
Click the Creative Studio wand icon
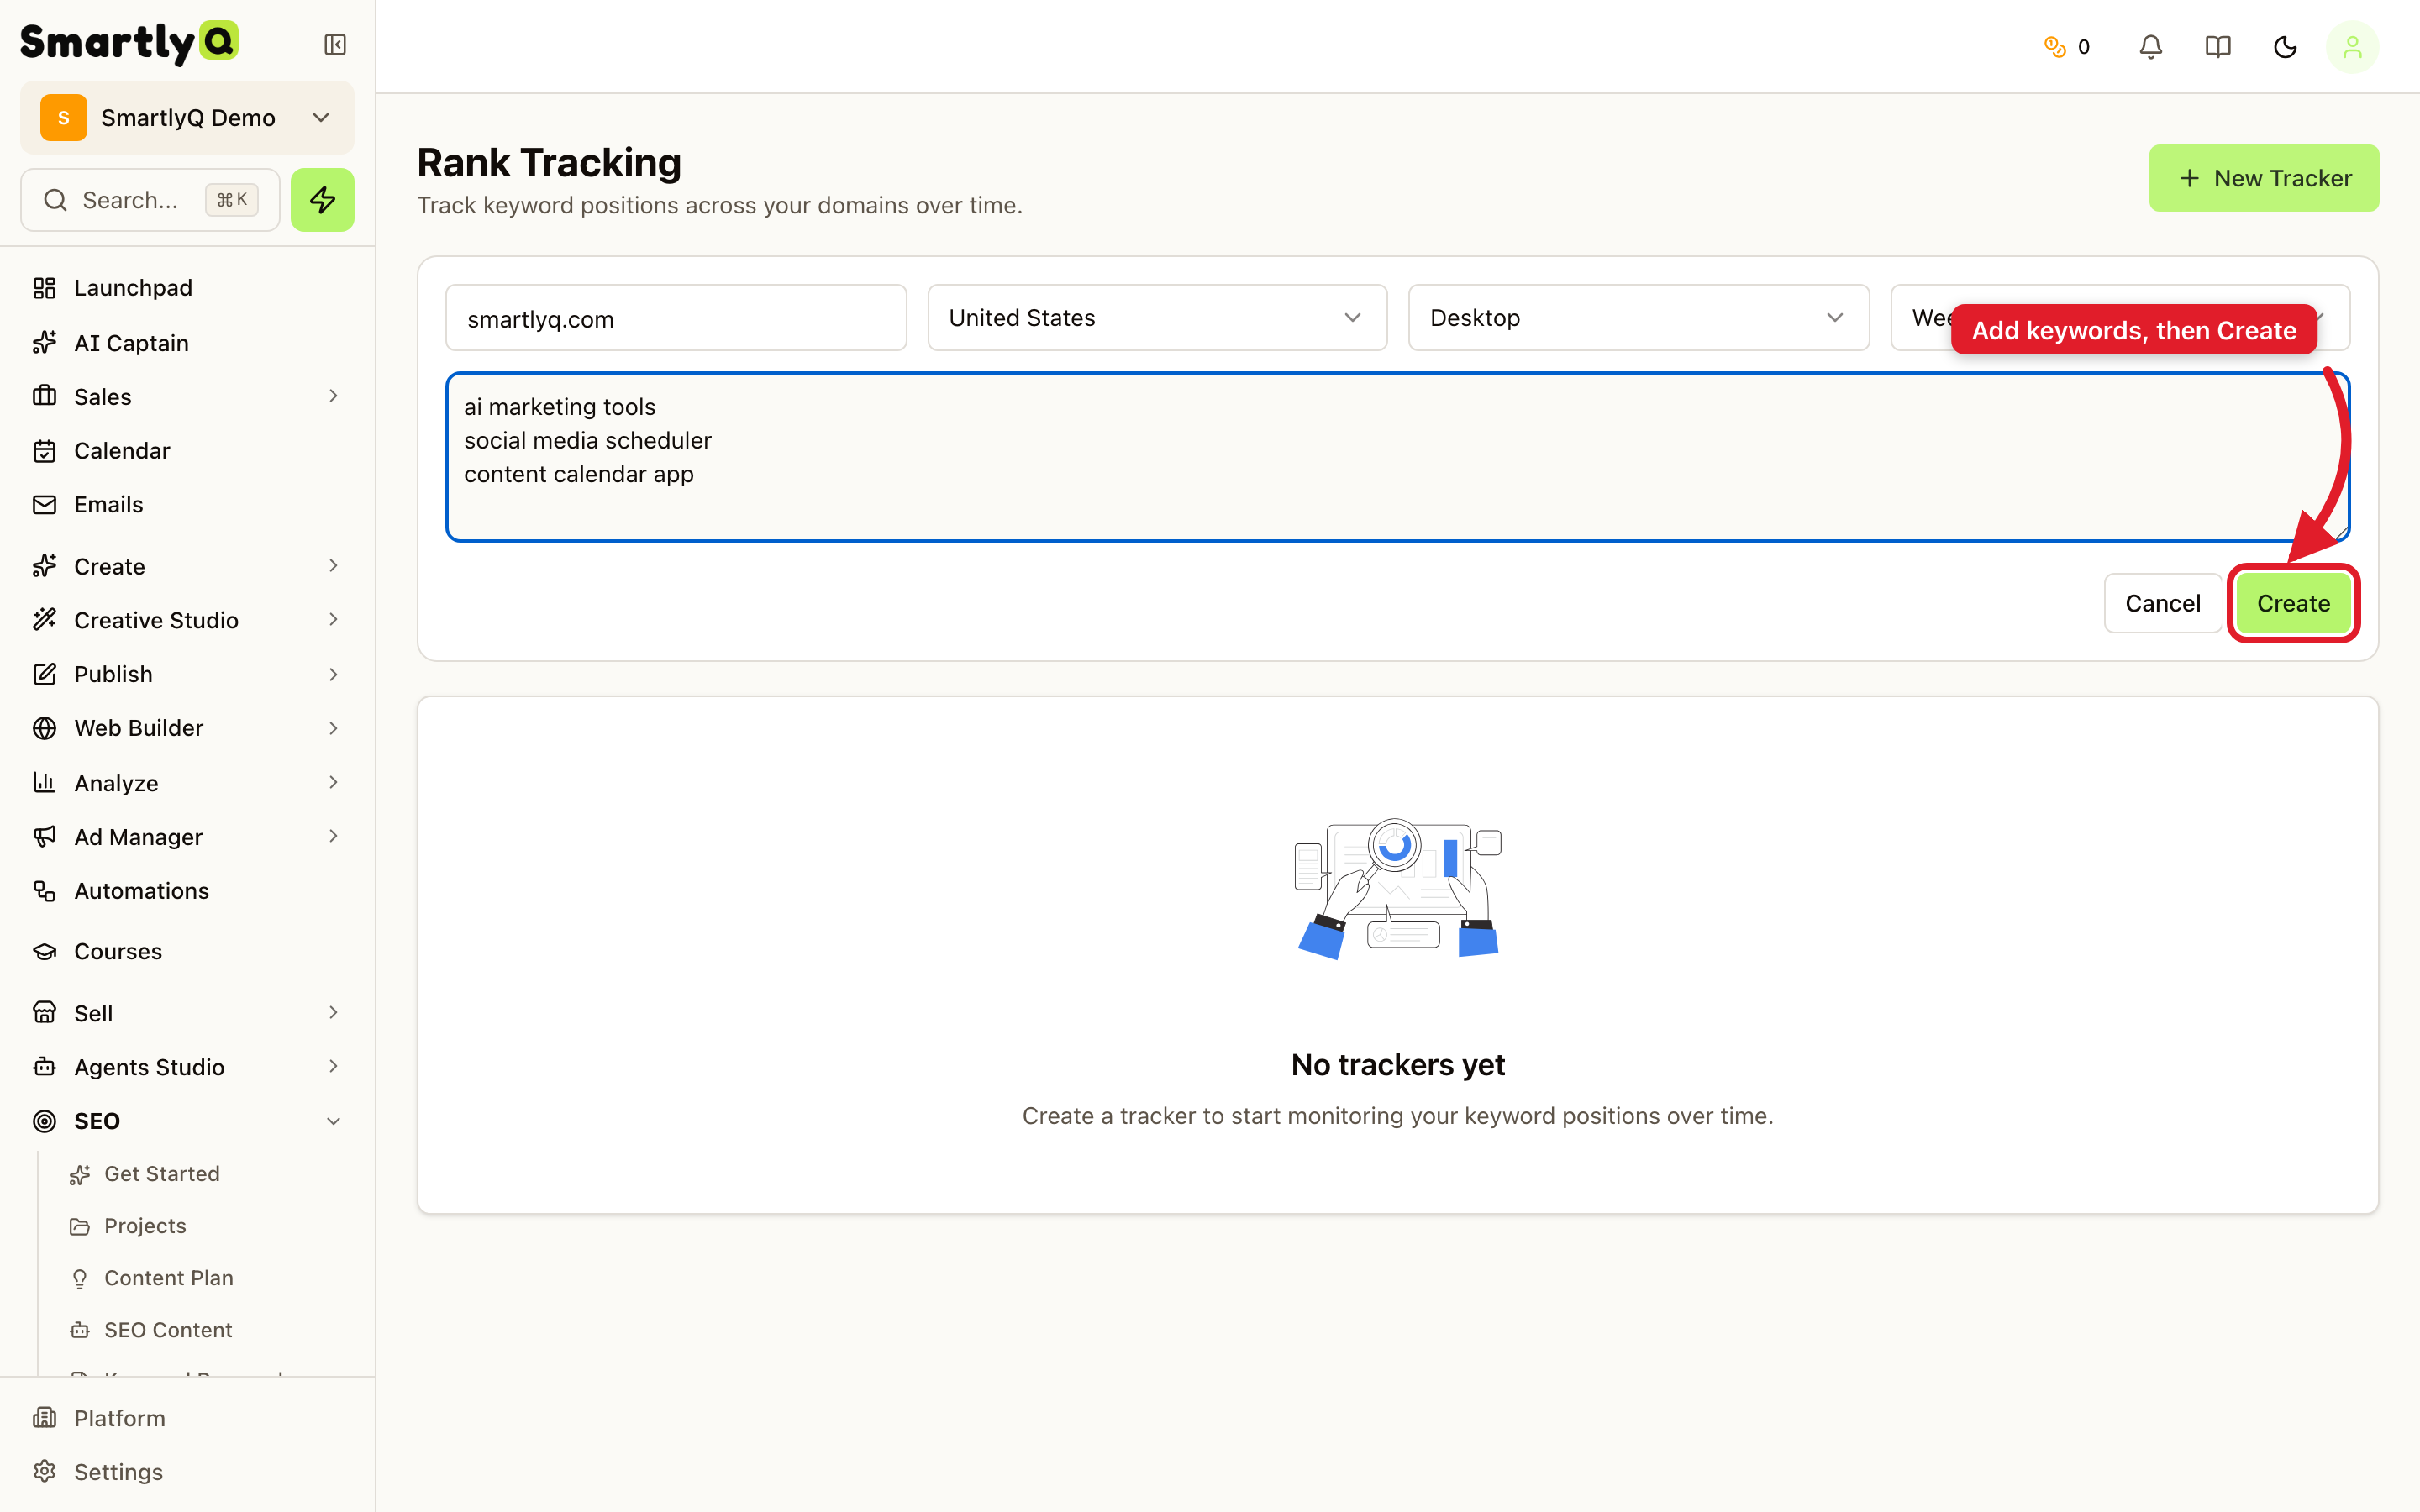pyautogui.click(x=44, y=620)
